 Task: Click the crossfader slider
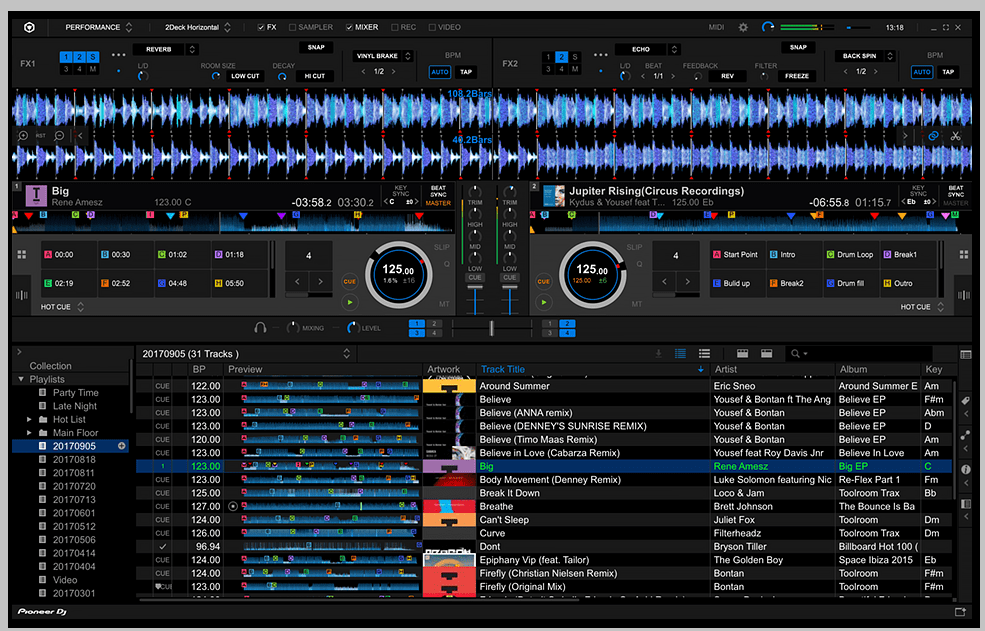pos(491,327)
